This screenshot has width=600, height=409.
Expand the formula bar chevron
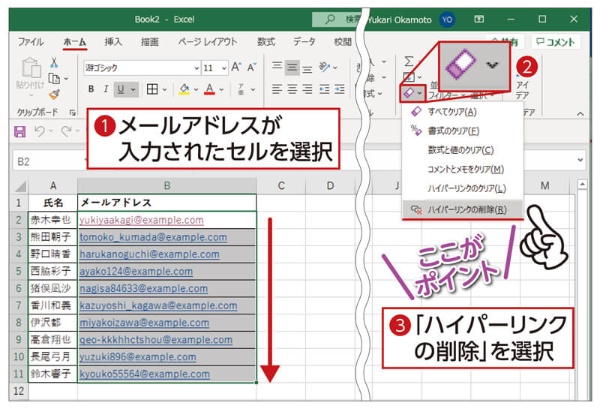coord(580,160)
